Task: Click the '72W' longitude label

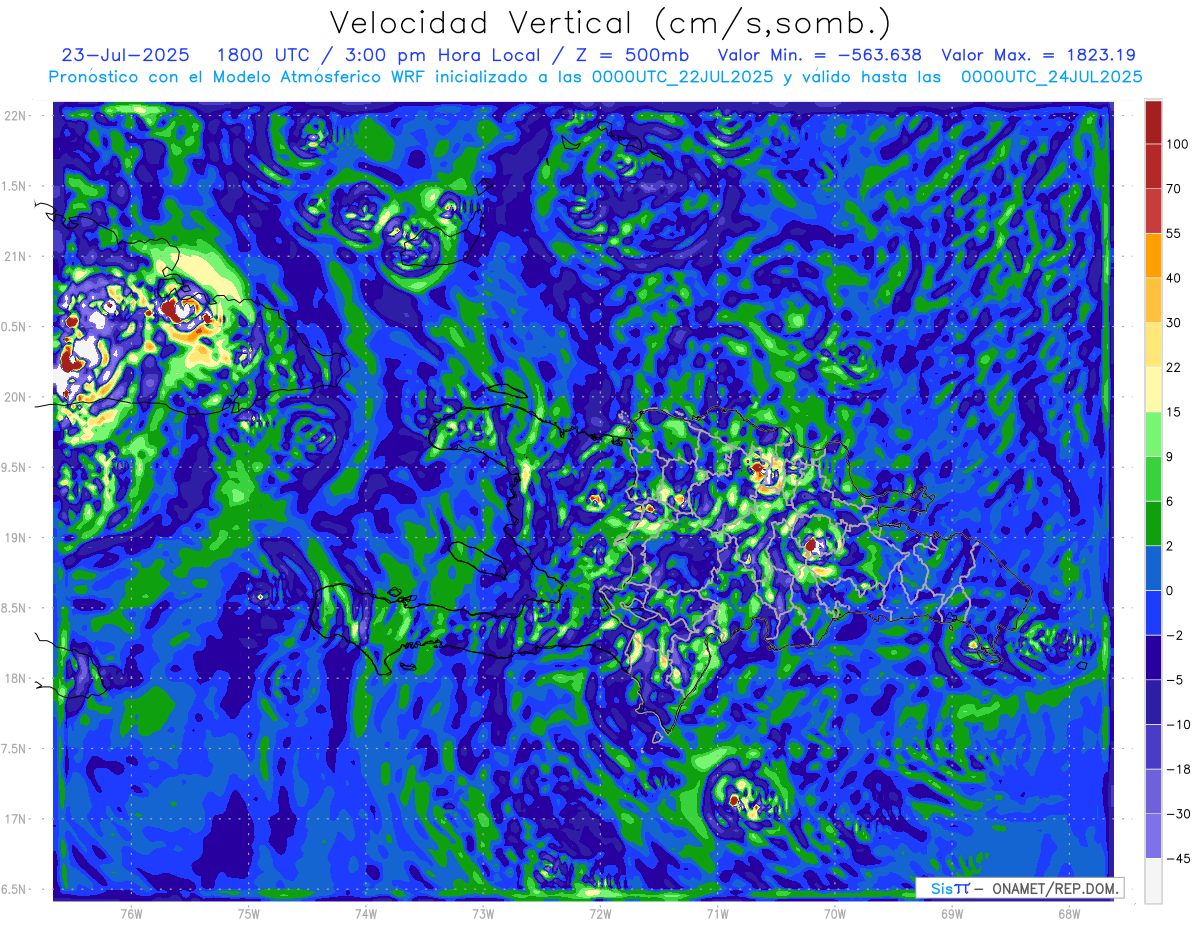Action: [x=600, y=914]
